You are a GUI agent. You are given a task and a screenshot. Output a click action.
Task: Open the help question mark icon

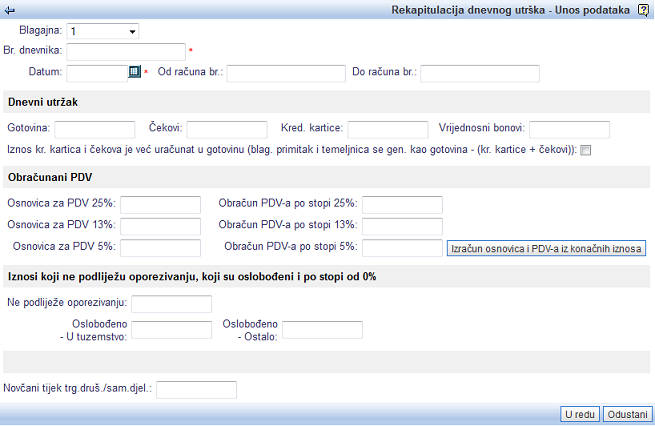click(x=643, y=9)
